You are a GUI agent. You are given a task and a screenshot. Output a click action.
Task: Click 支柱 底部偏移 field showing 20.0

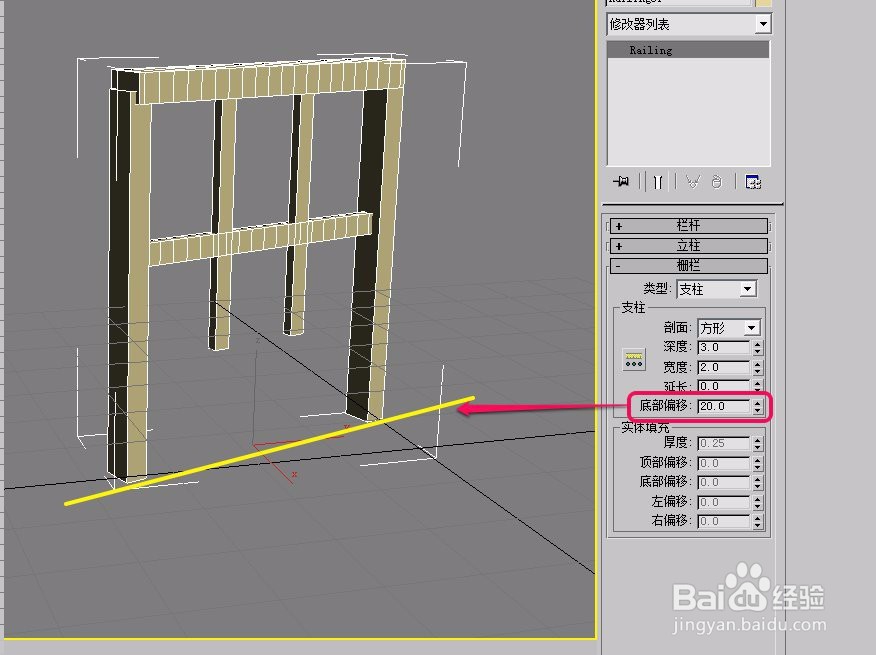coord(723,406)
